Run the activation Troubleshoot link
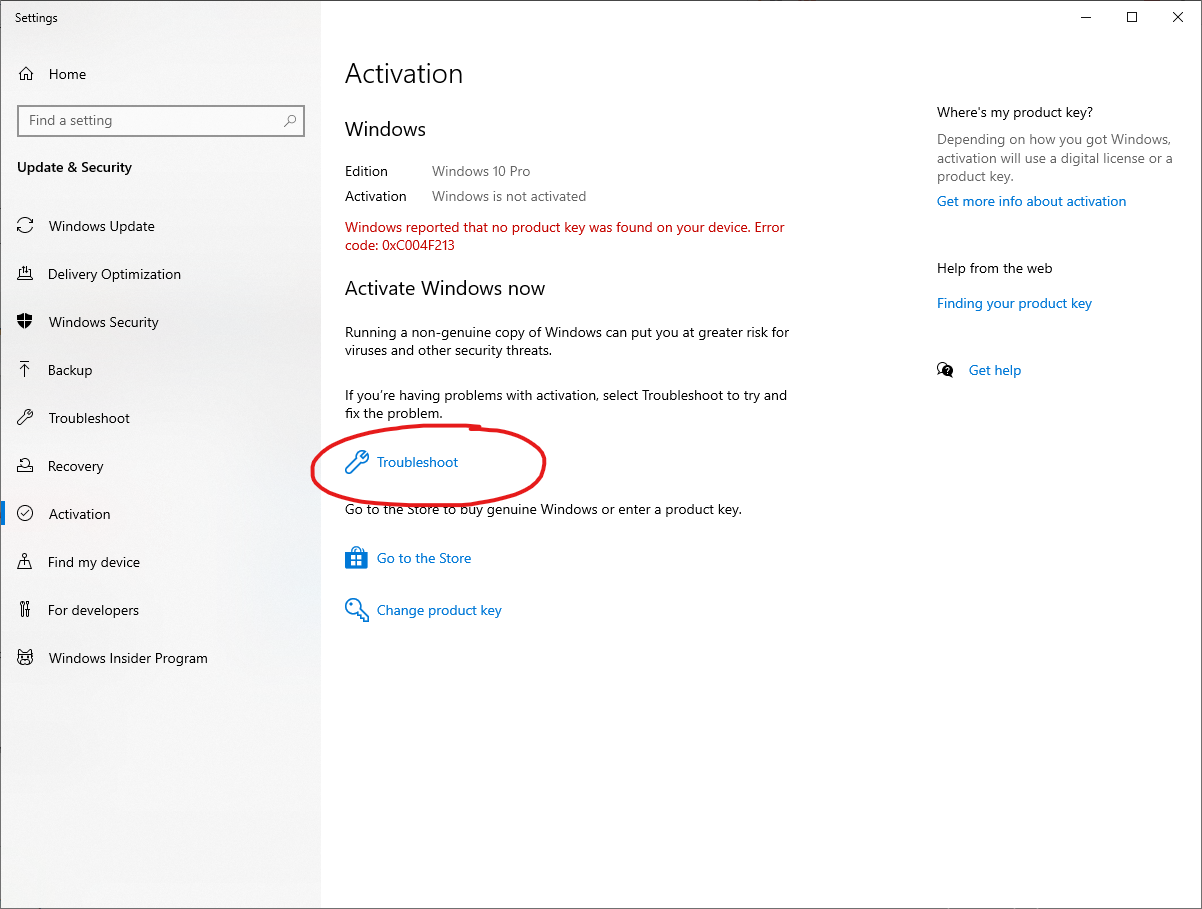Screen dimensions: 1202x909 (x=417, y=462)
